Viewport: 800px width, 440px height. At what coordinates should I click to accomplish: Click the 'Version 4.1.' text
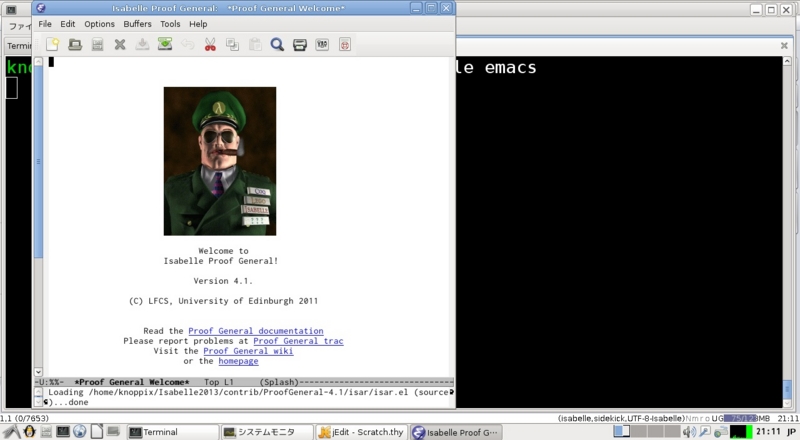(x=223, y=281)
